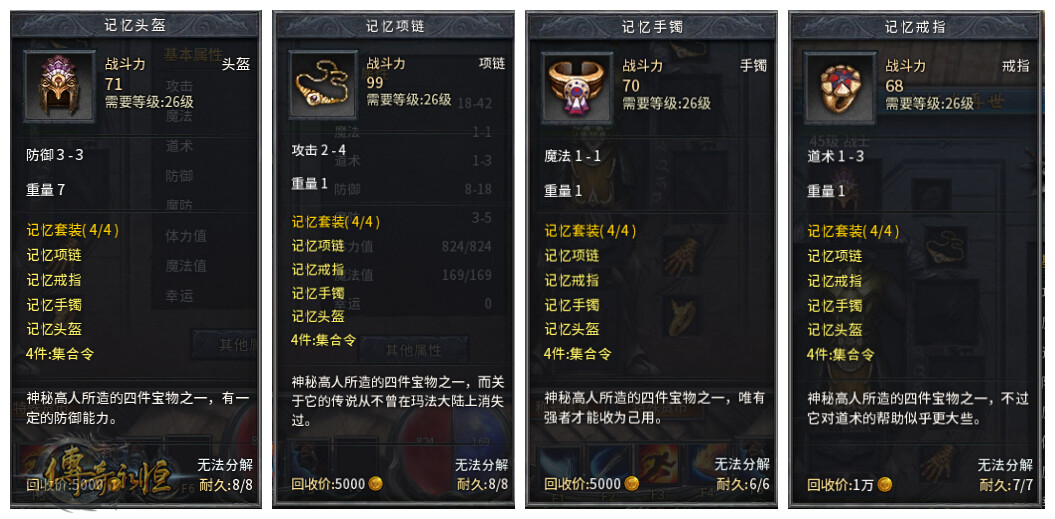Click the 记忆头盔 helmet item icon

59,86
